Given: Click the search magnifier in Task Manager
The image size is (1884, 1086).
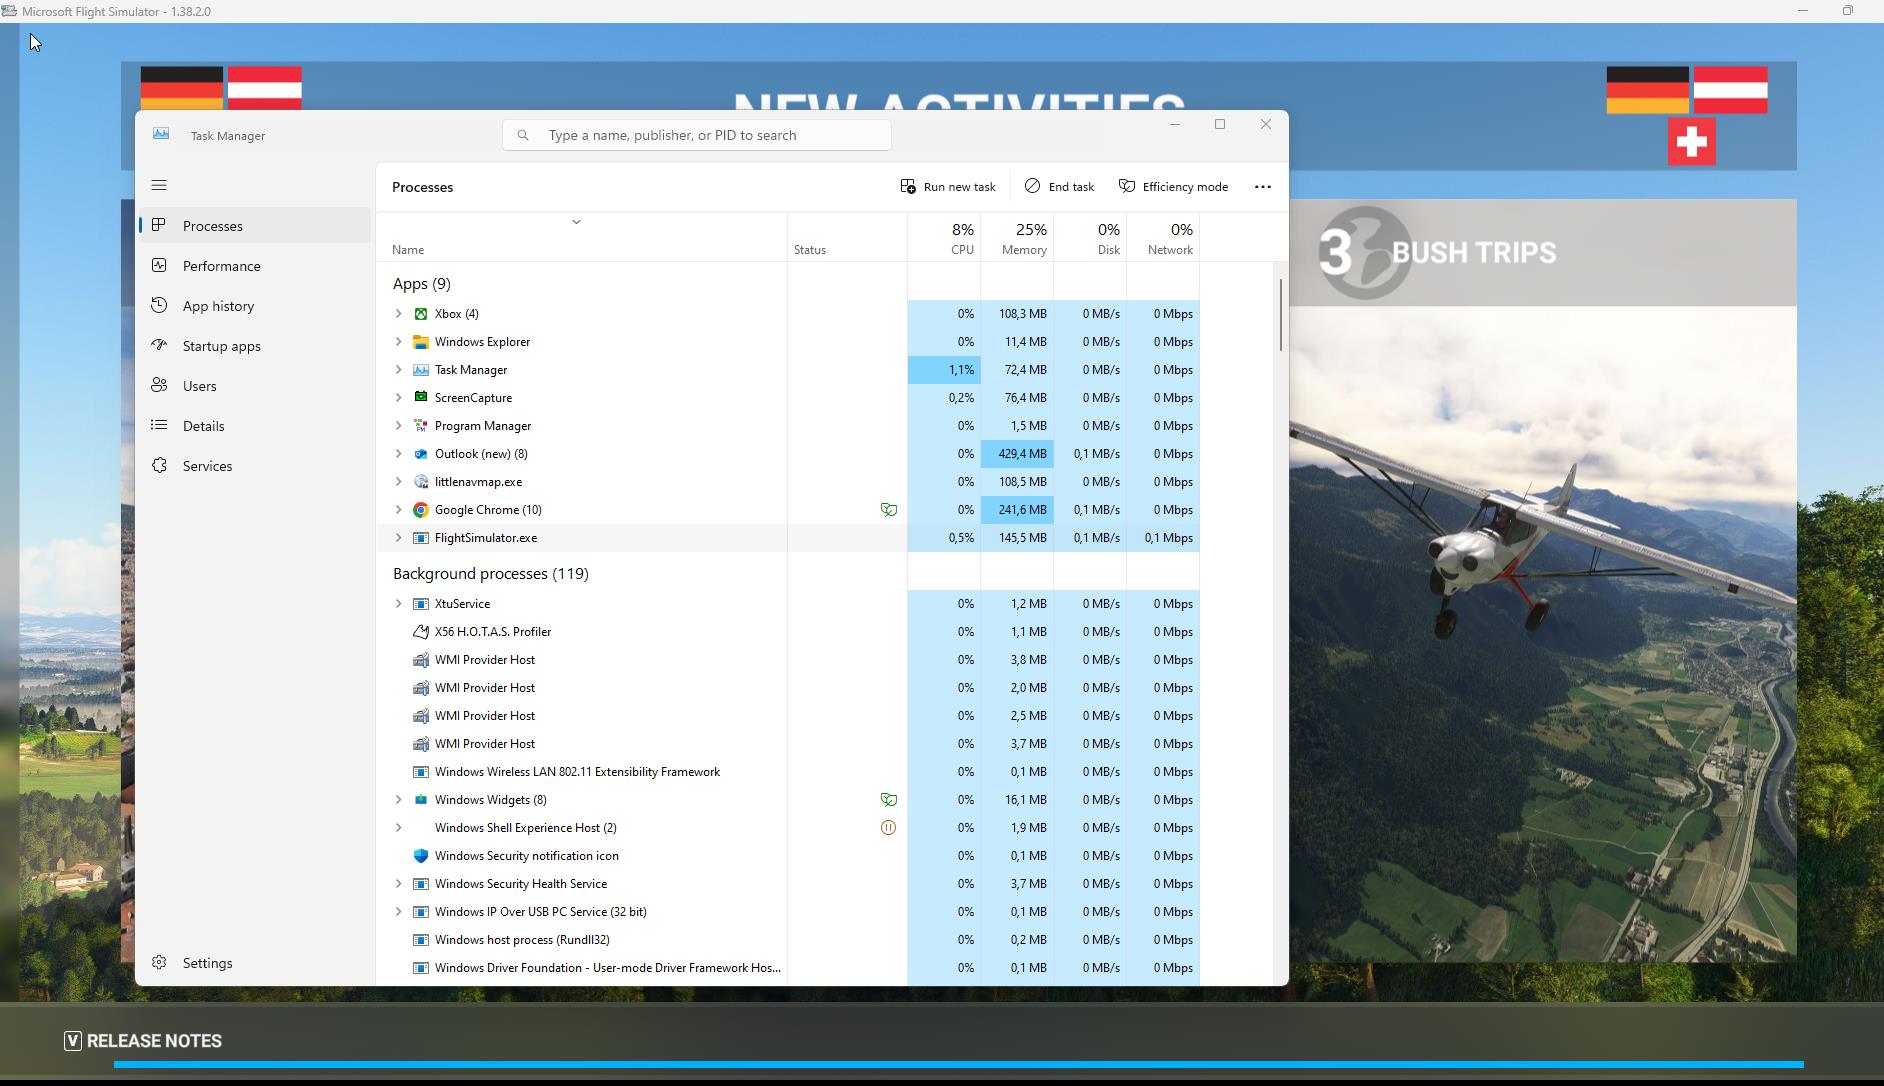Looking at the screenshot, I should [x=525, y=134].
